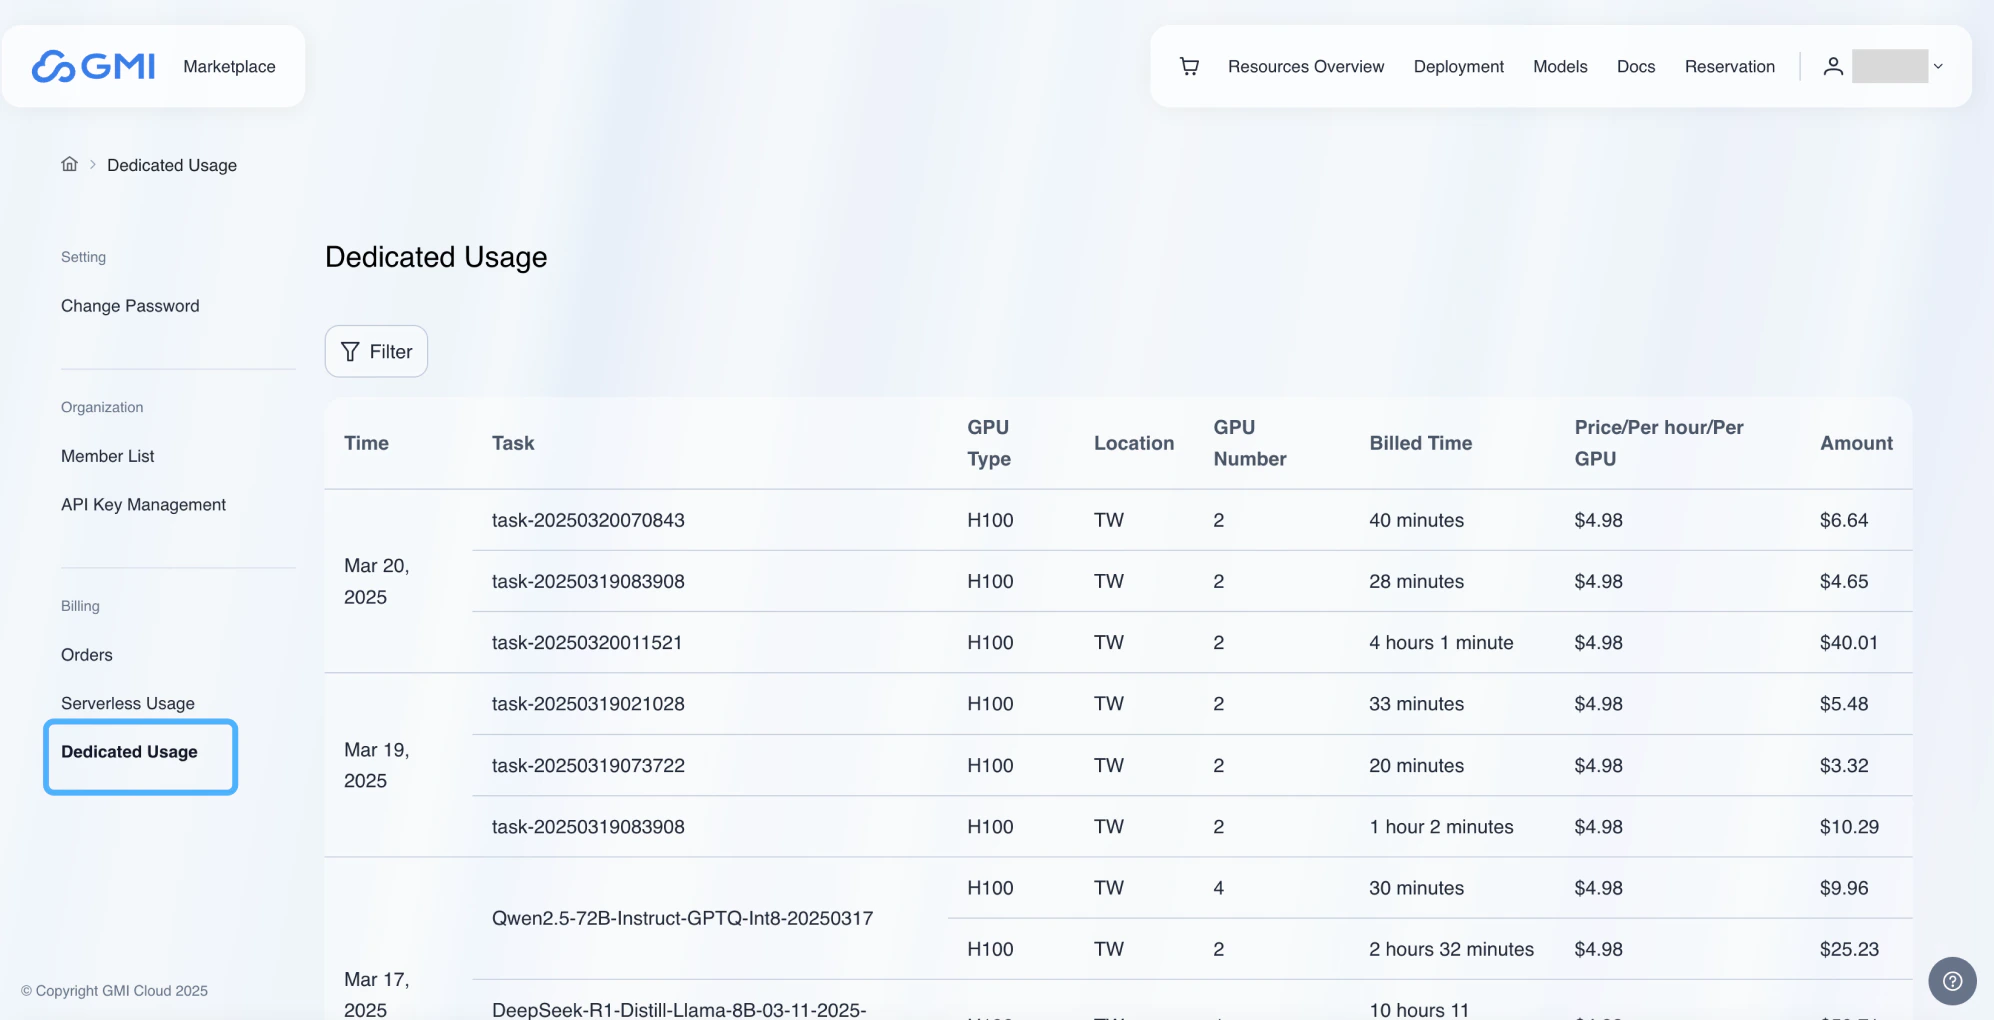Click GPU number 4 in Qwen row

1218,888
